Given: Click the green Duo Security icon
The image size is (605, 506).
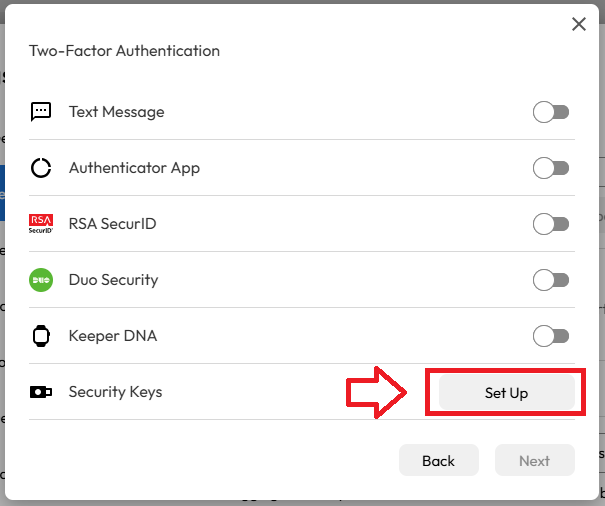Looking at the screenshot, I should 41,280.
